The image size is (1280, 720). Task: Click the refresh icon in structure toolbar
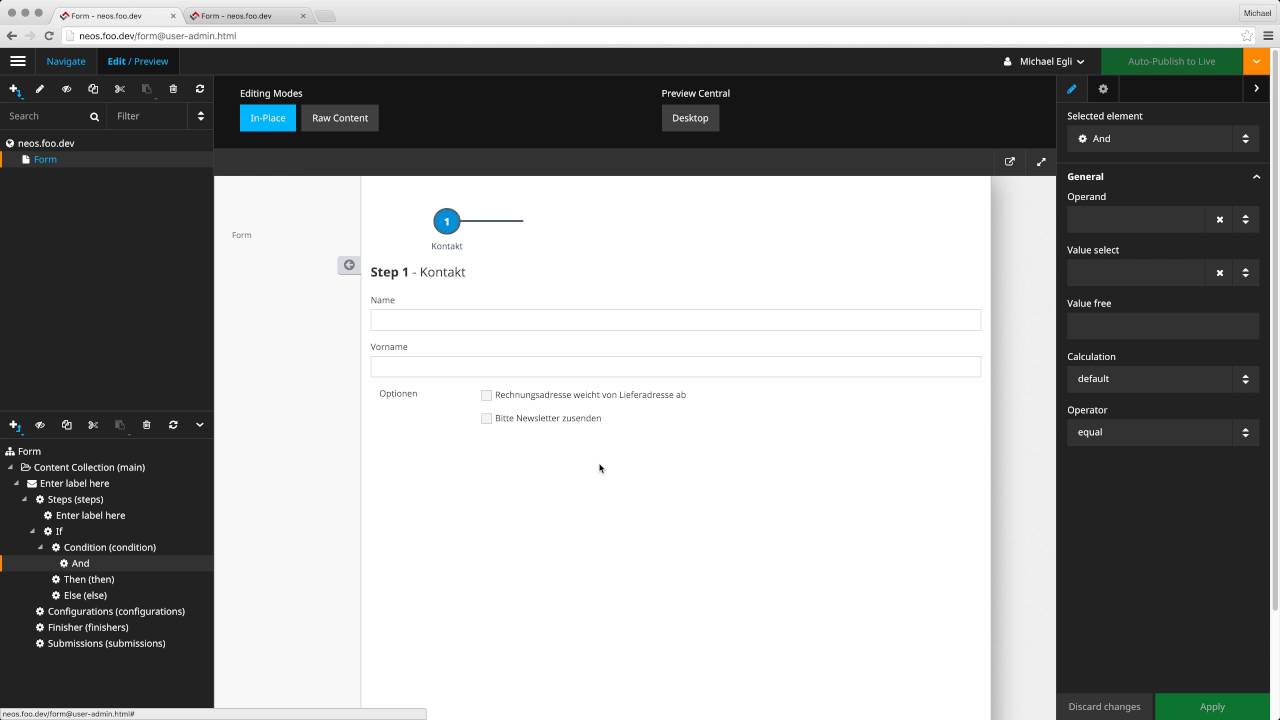[173, 425]
